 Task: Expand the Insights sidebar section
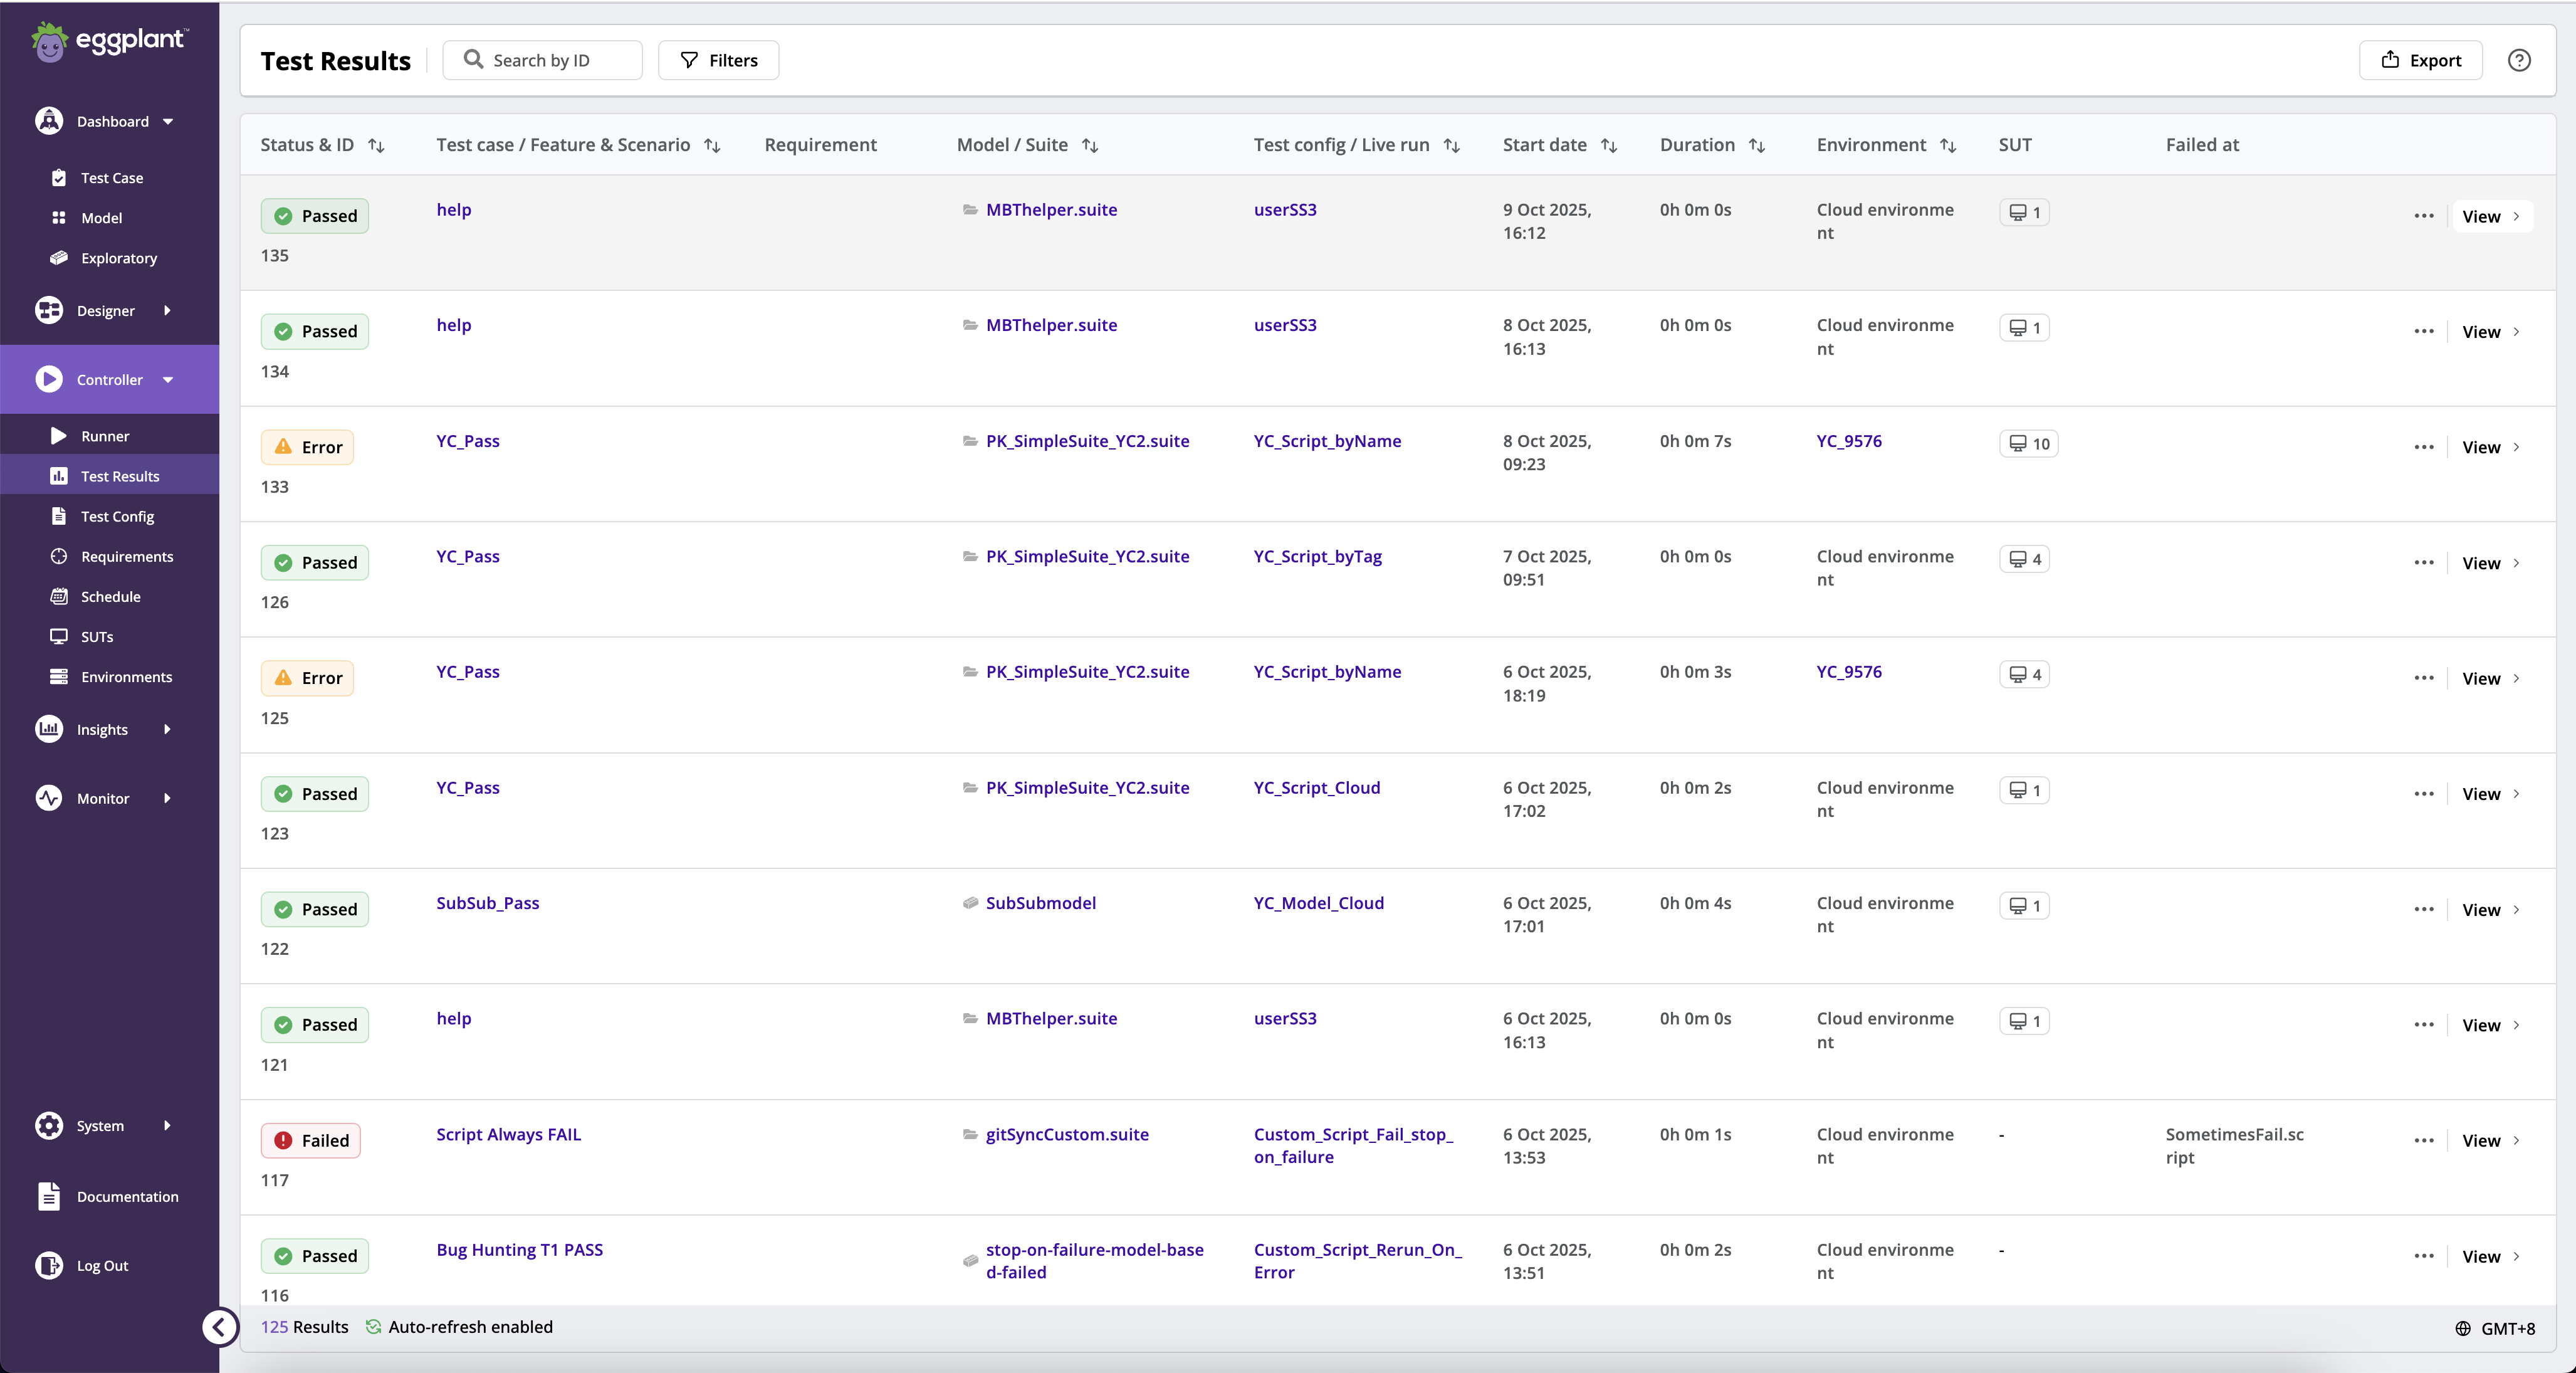point(167,729)
